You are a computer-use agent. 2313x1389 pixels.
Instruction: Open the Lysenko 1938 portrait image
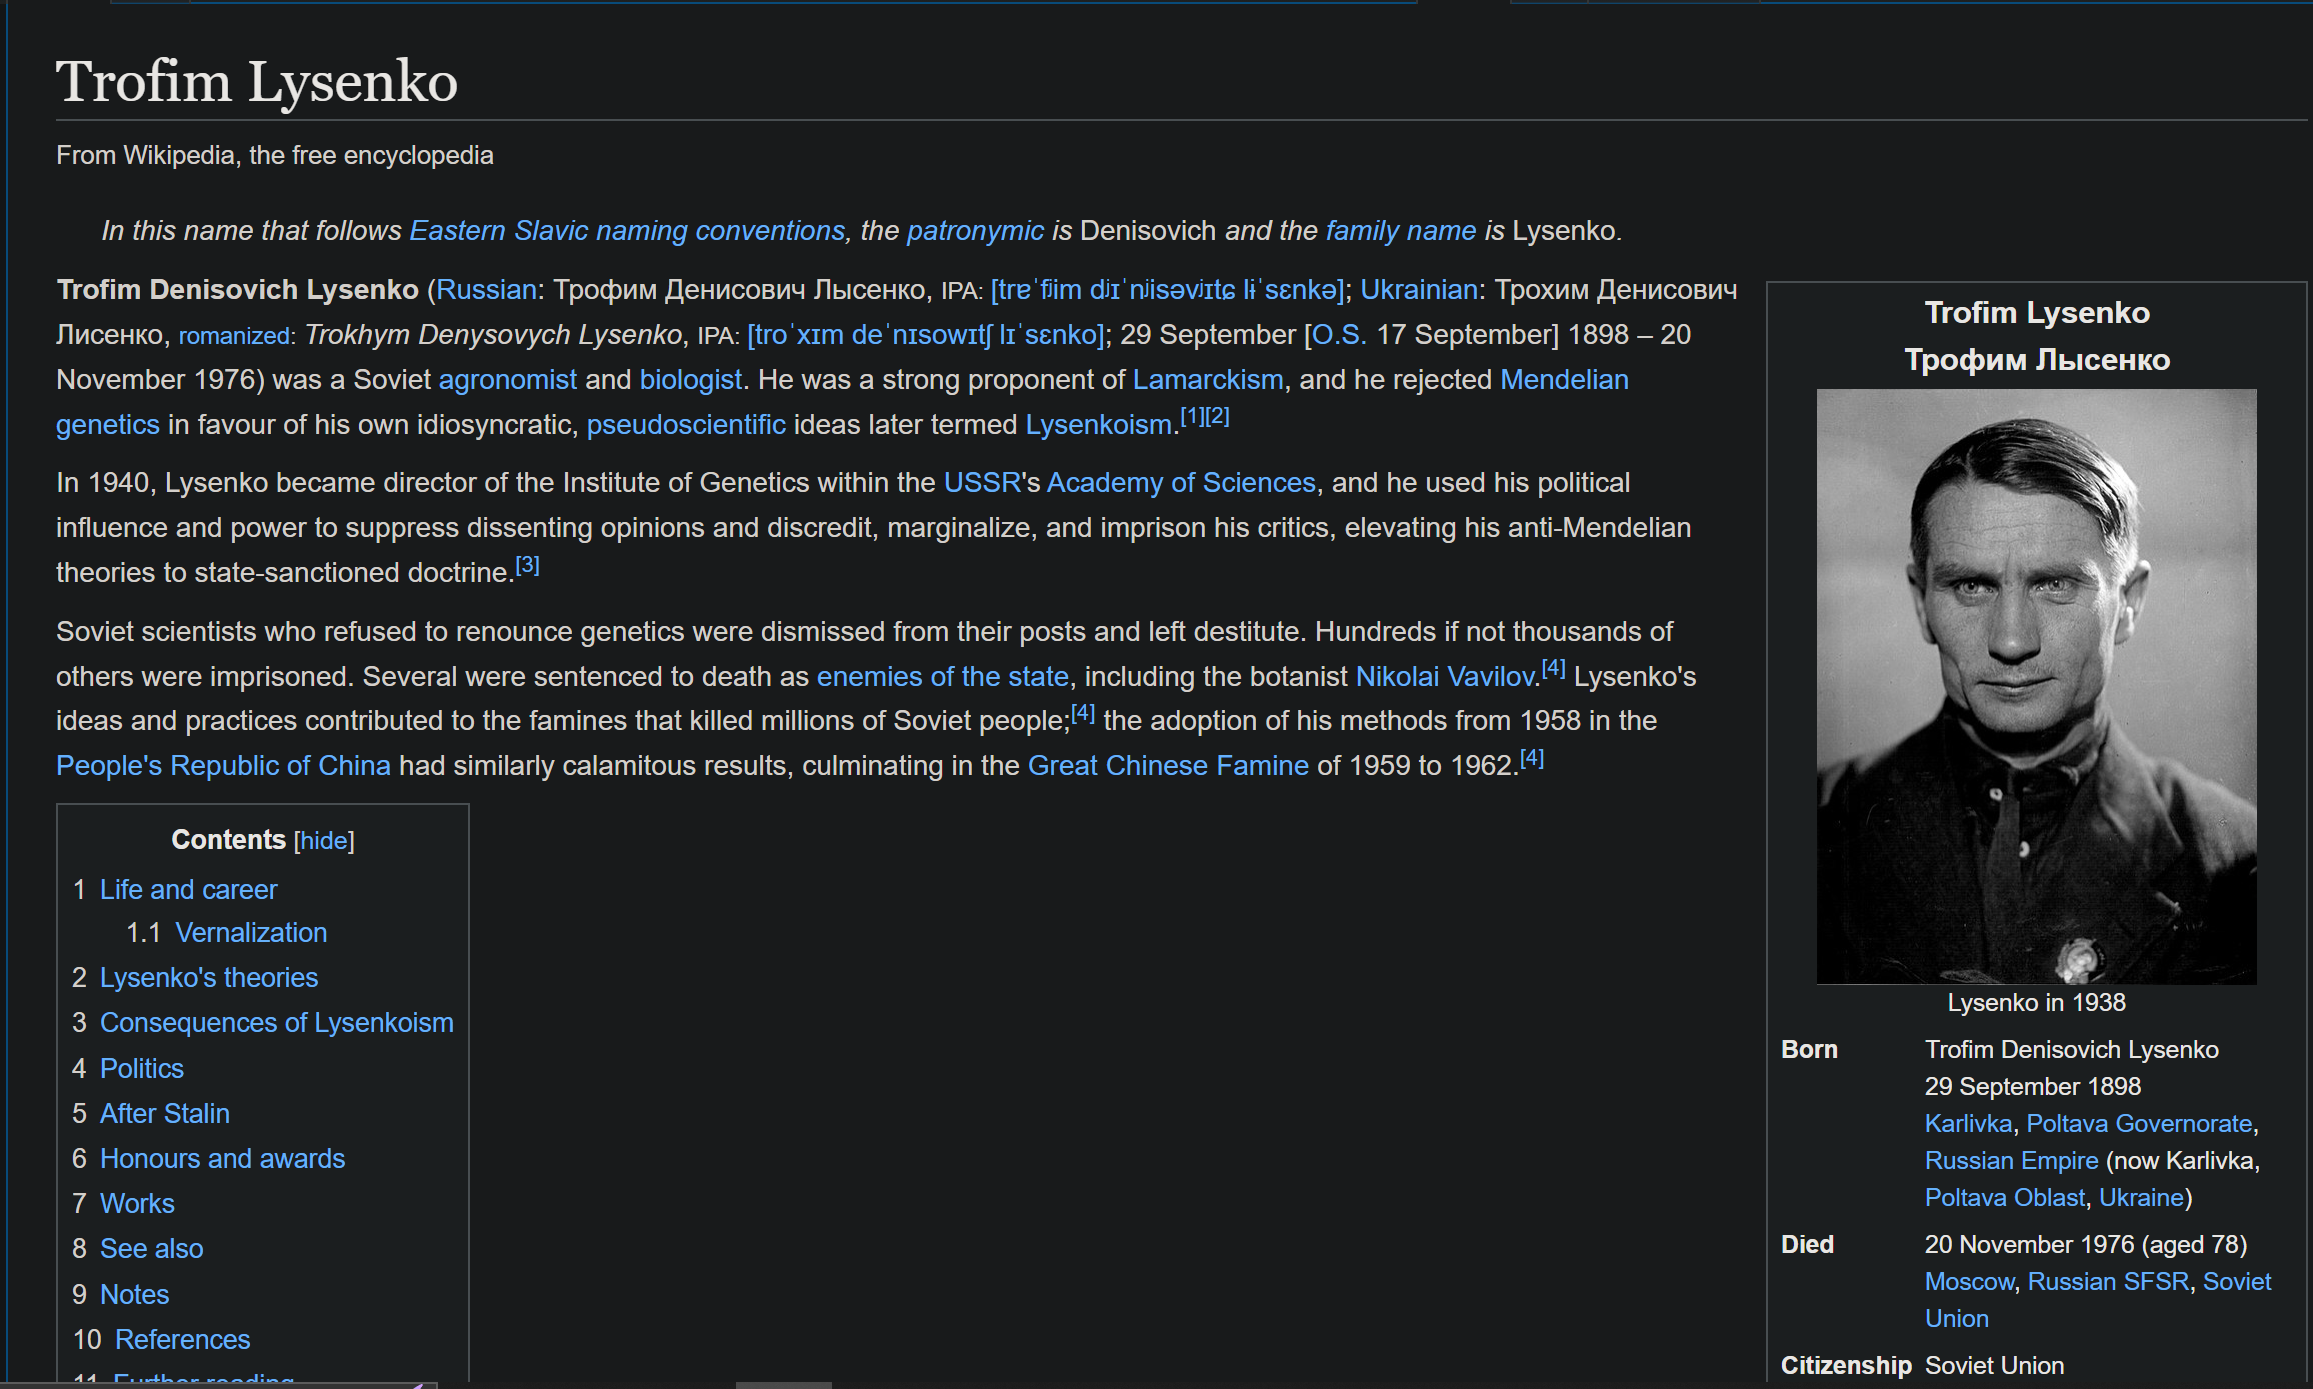click(x=2036, y=686)
